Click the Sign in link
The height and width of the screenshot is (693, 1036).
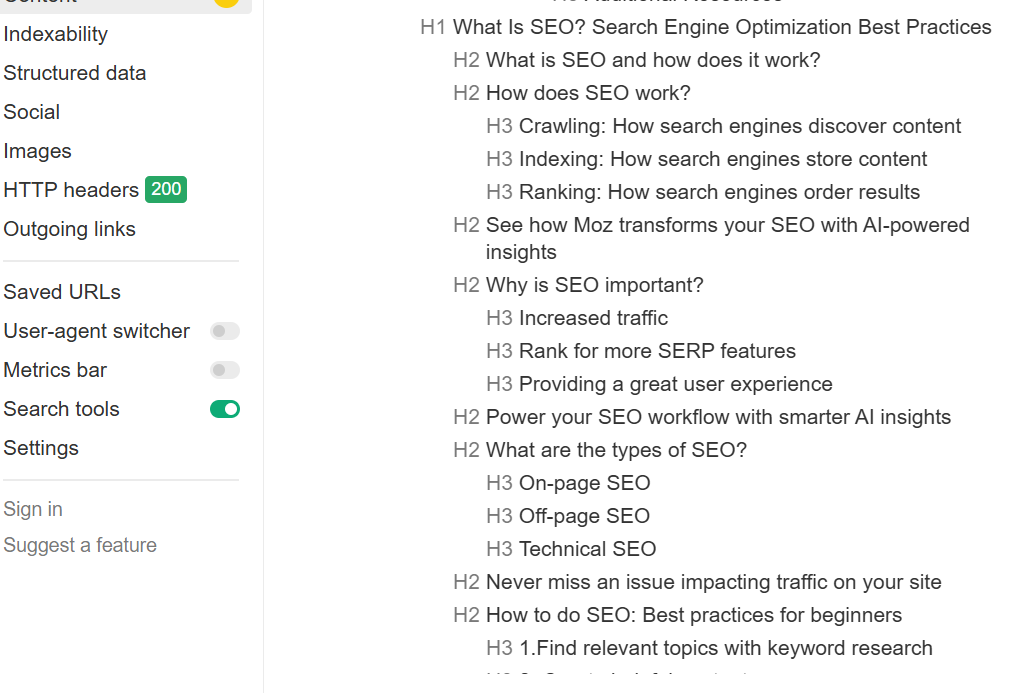(33, 509)
